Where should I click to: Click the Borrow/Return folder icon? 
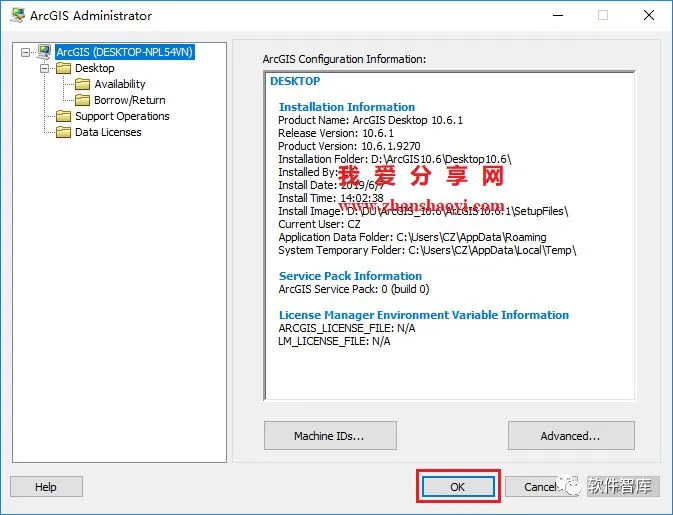[82, 100]
